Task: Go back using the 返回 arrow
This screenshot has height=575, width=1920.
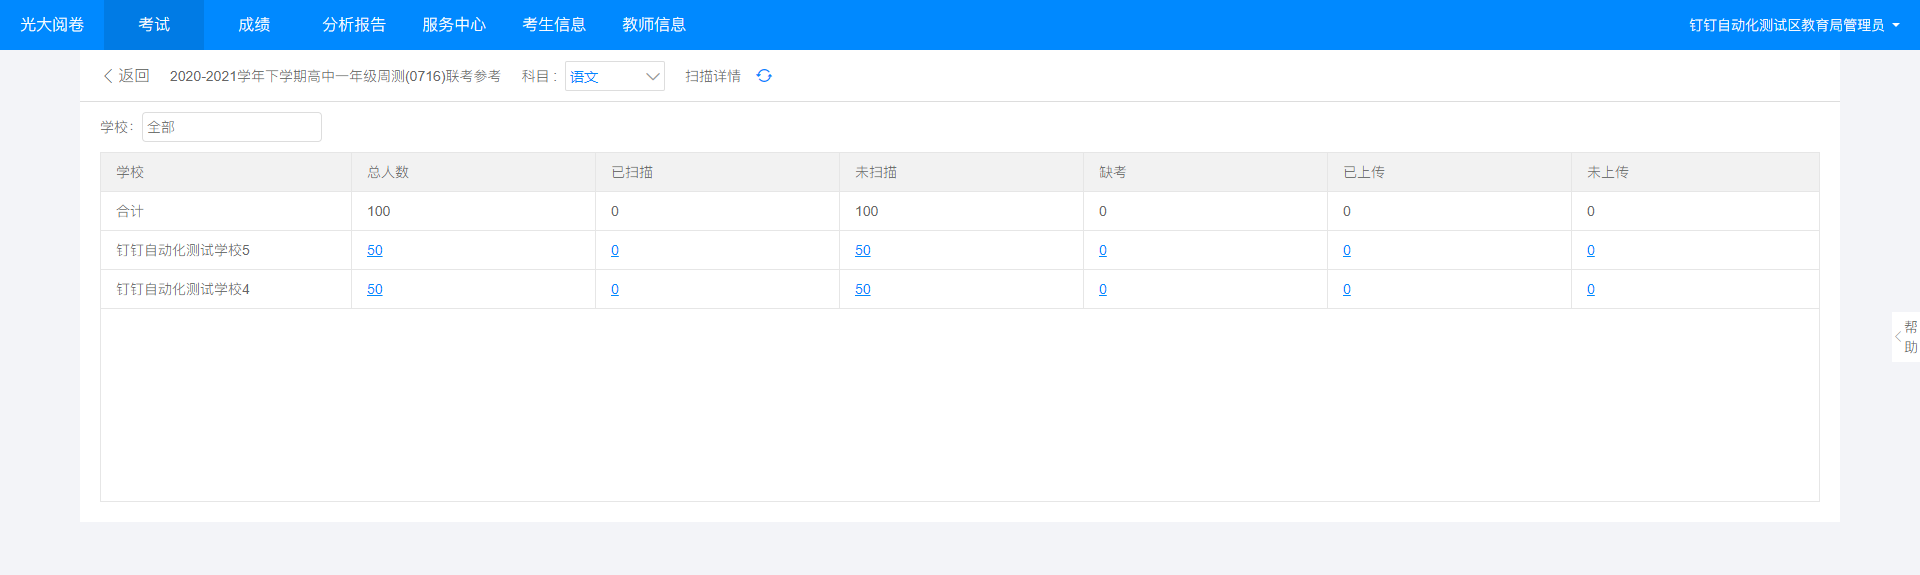Action: (x=126, y=76)
